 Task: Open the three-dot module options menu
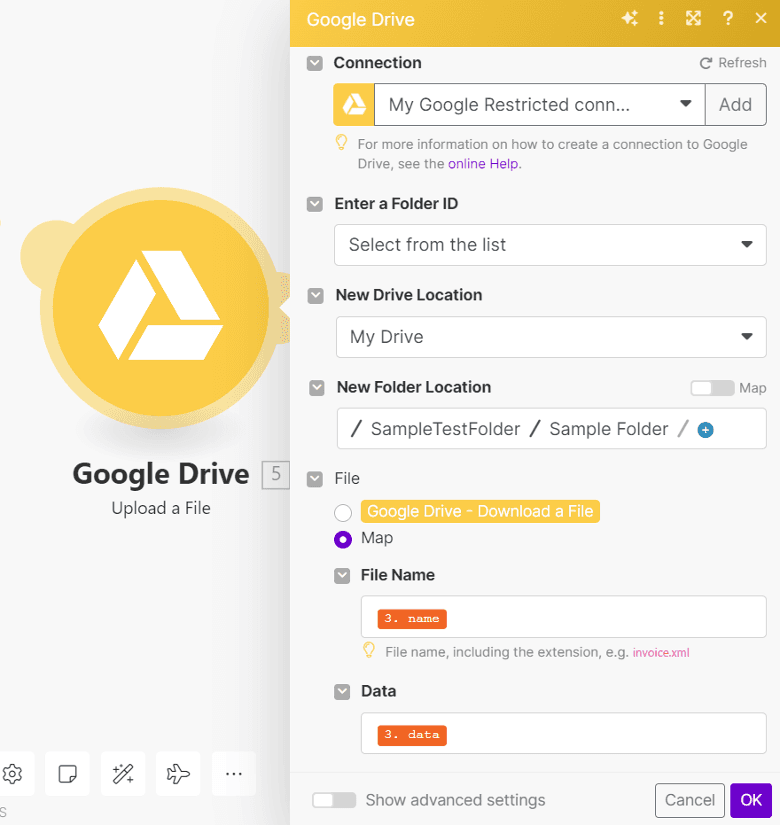tap(661, 19)
